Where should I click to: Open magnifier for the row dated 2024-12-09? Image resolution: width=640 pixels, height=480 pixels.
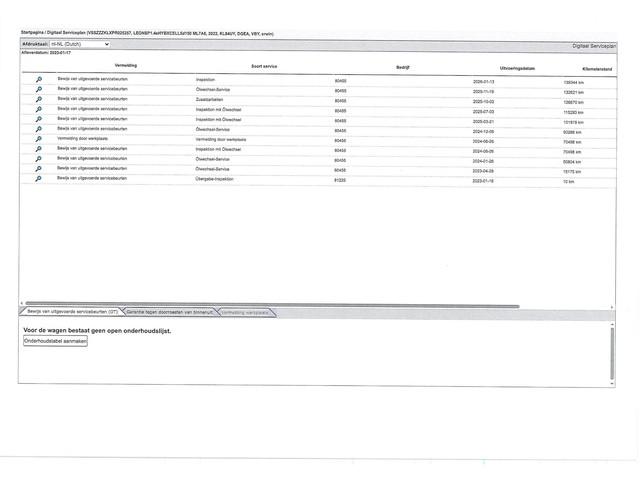point(39,129)
